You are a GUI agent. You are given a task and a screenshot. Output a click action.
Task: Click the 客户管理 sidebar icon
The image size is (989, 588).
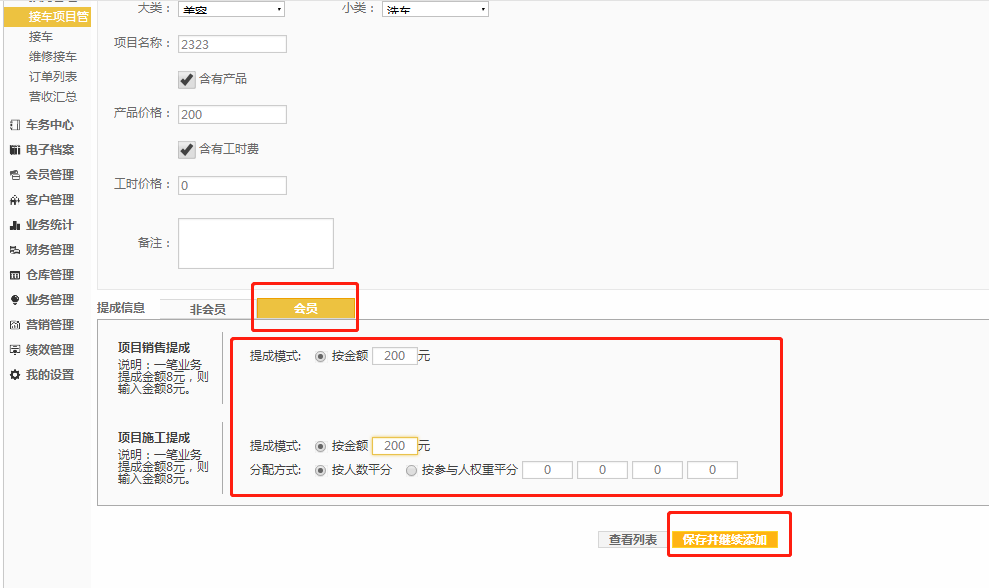coord(15,200)
